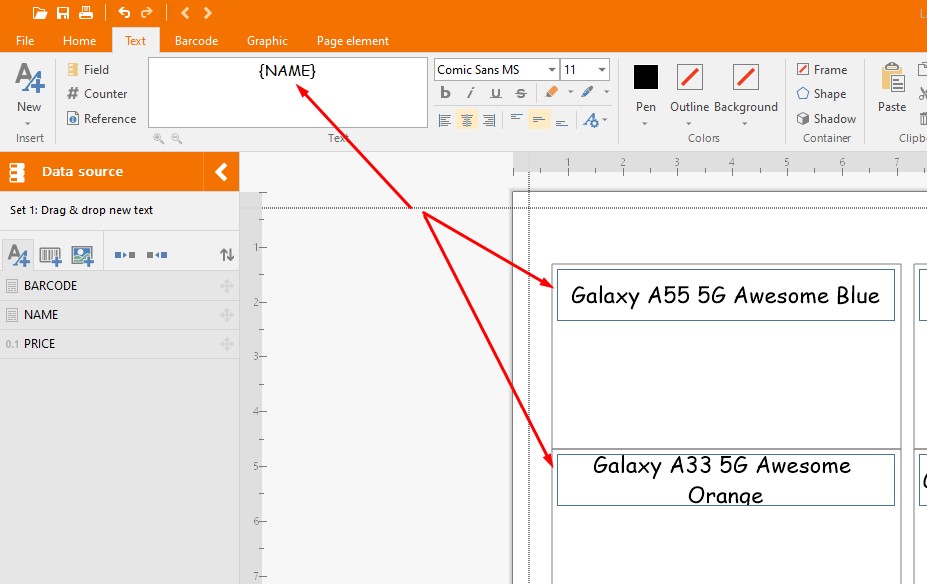Viewport: 927px width, 584px height.
Task: Click the Frame container button
Action: click(x=821, y=70)
